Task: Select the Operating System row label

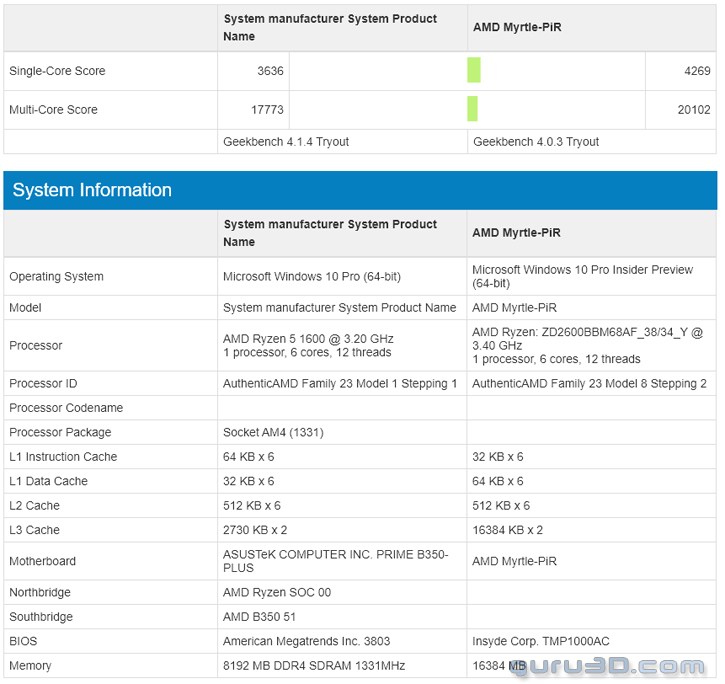Action: click(56, 277)
